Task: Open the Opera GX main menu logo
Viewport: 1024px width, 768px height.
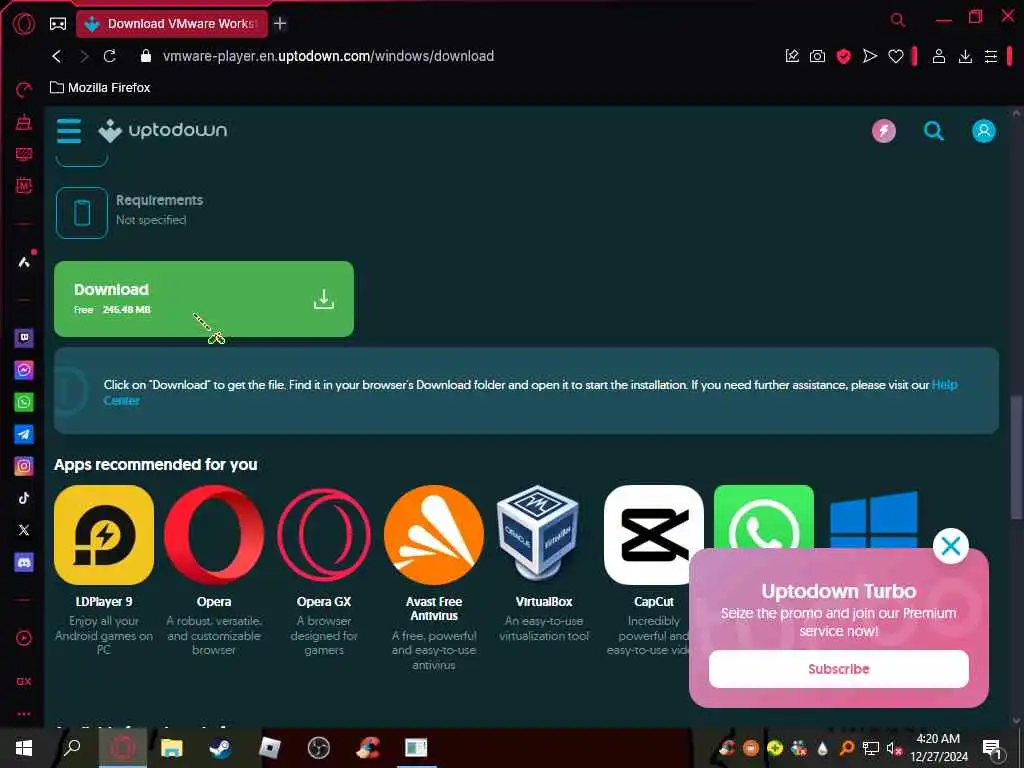Action: tap(24, 24)
